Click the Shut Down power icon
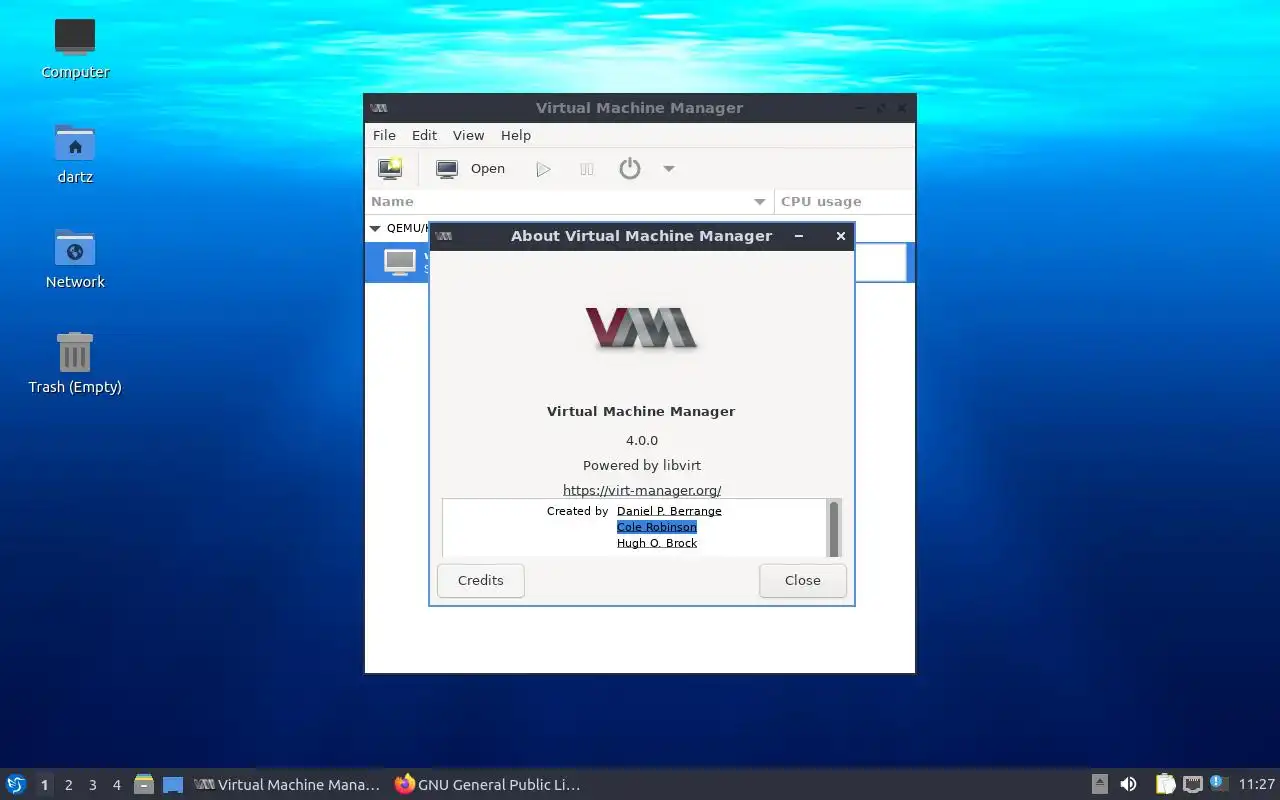The height and width of the screenshot is (800, 1280). point(629,169)
